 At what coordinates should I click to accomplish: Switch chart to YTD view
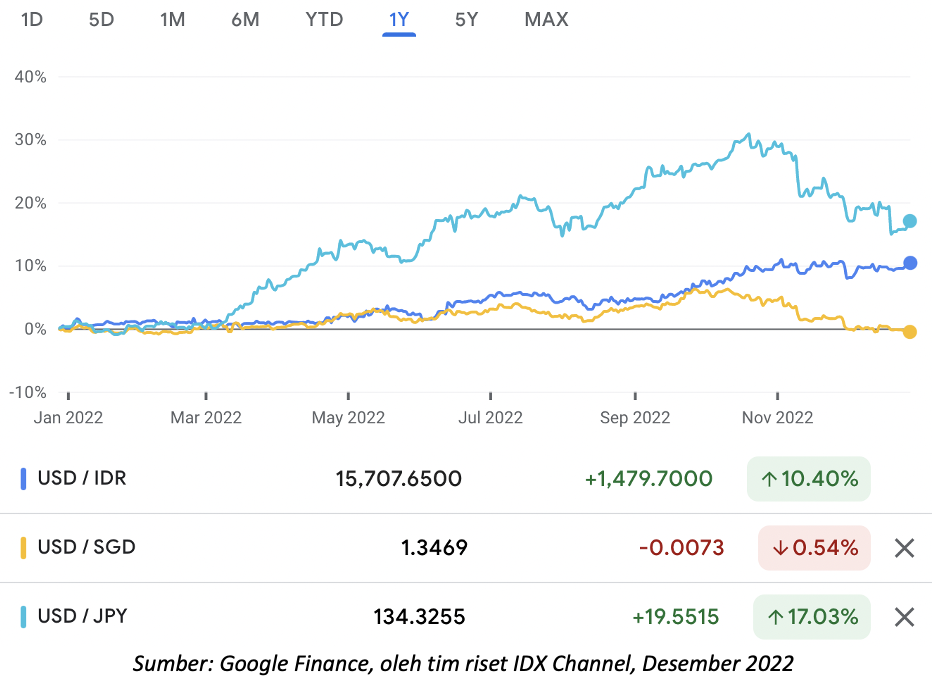tap(324, 19)
